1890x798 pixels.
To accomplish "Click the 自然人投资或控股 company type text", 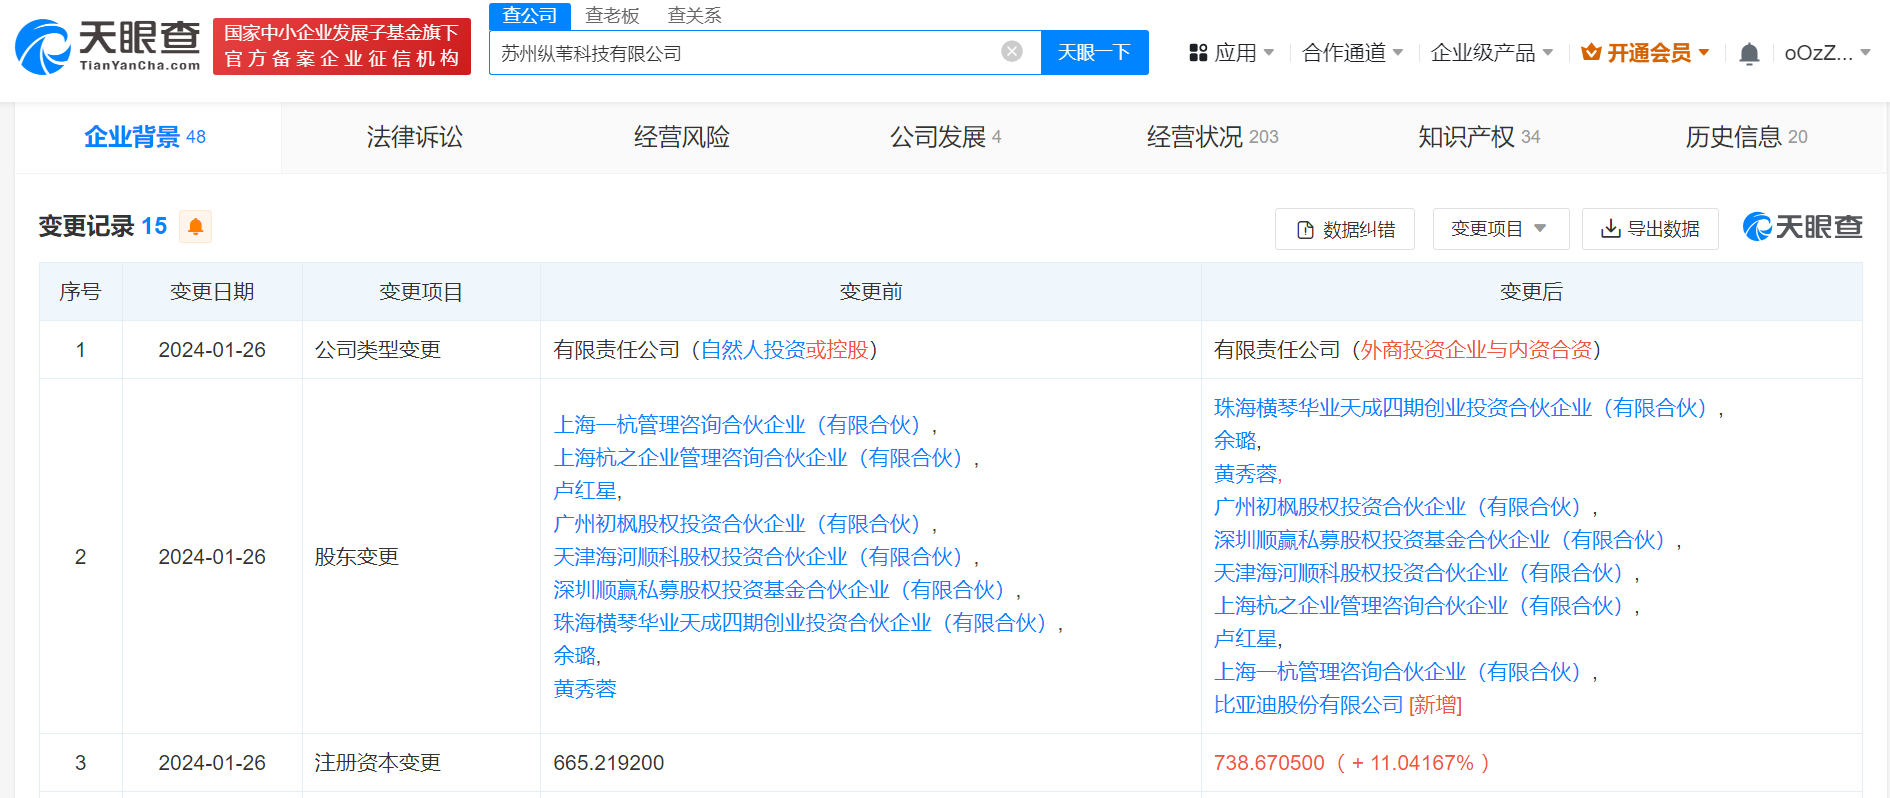I will 784,350.
